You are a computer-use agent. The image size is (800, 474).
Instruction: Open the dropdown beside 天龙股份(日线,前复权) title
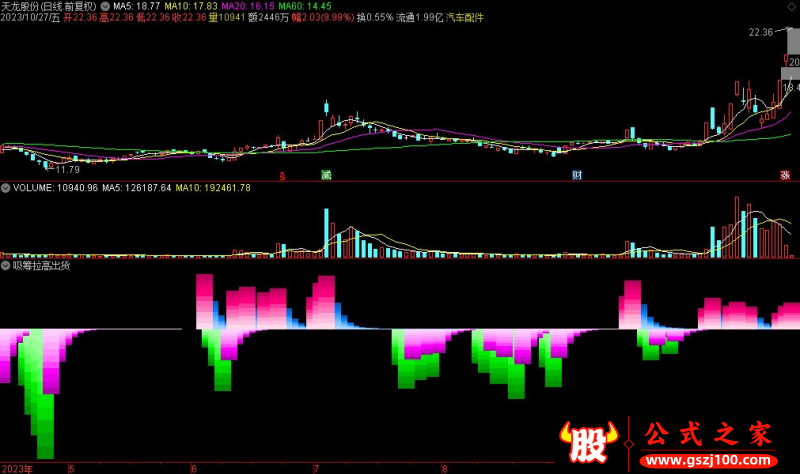105,7
